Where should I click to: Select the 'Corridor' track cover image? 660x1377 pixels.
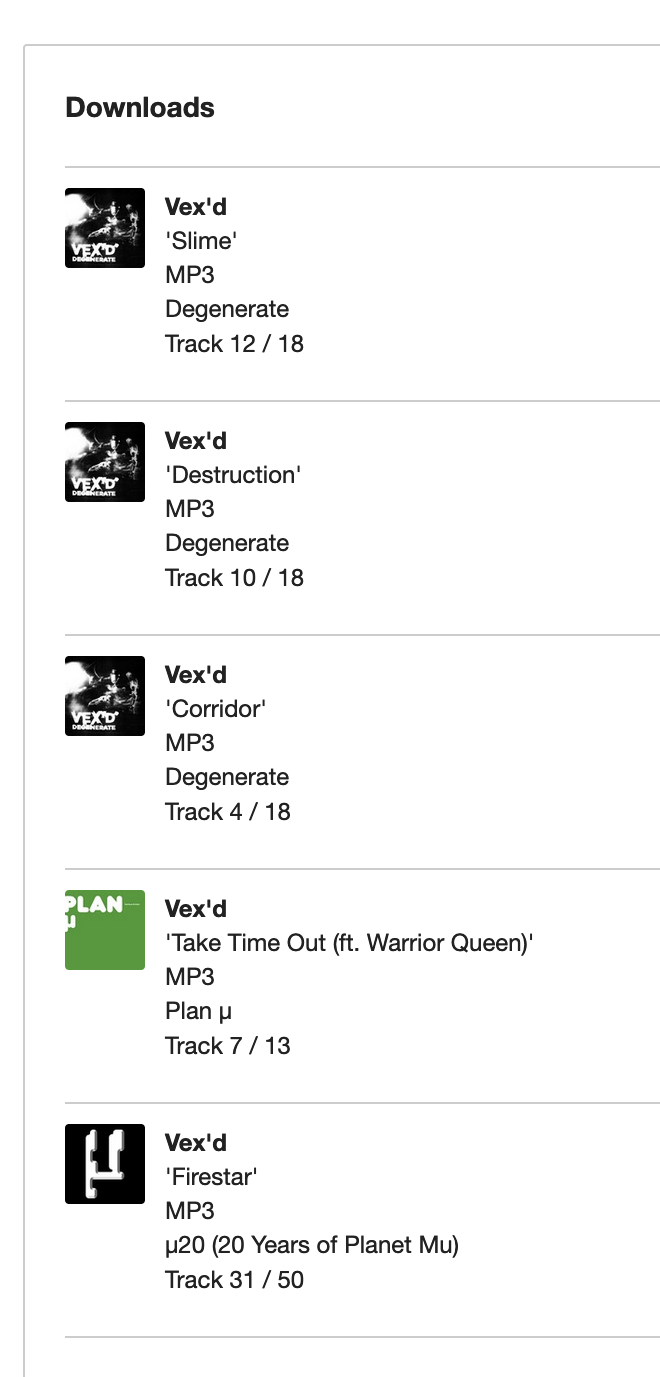click(x=105, y=696)
